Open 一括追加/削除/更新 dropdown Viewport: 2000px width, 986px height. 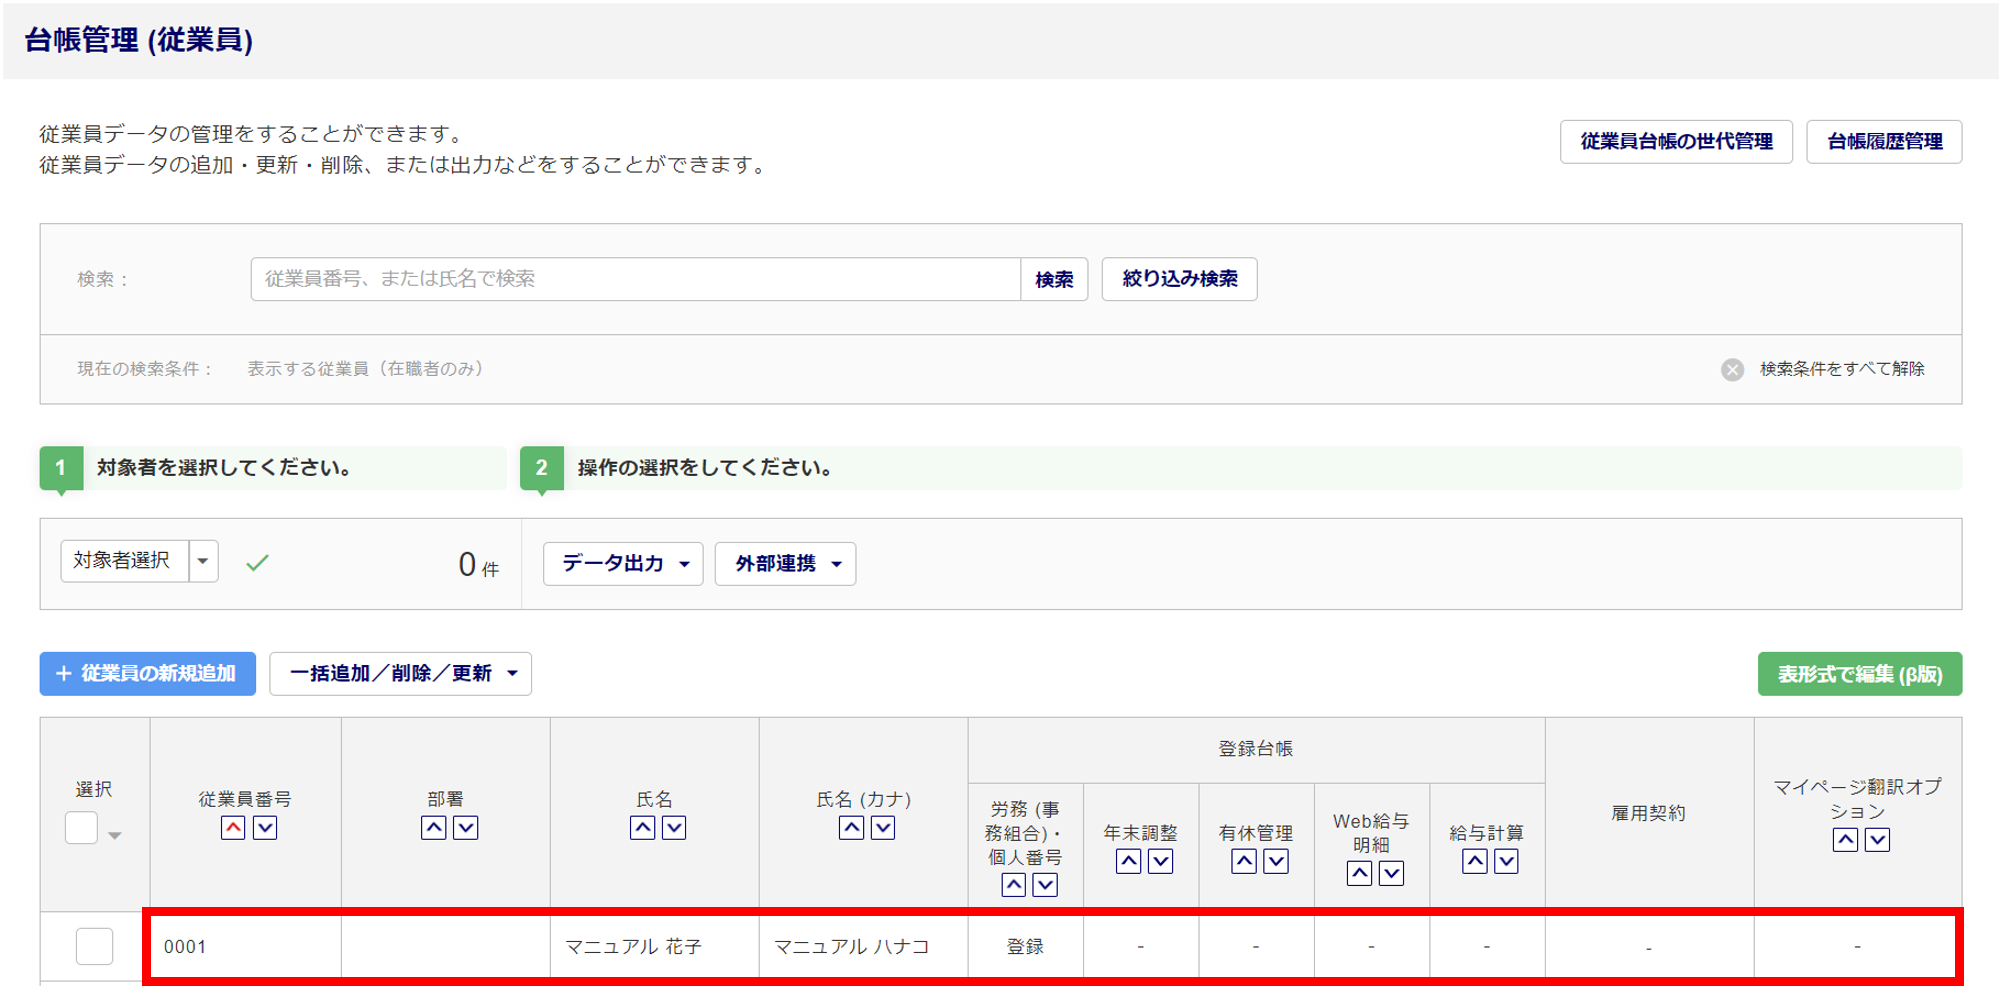pyautogui.click(x=400, y=674)
